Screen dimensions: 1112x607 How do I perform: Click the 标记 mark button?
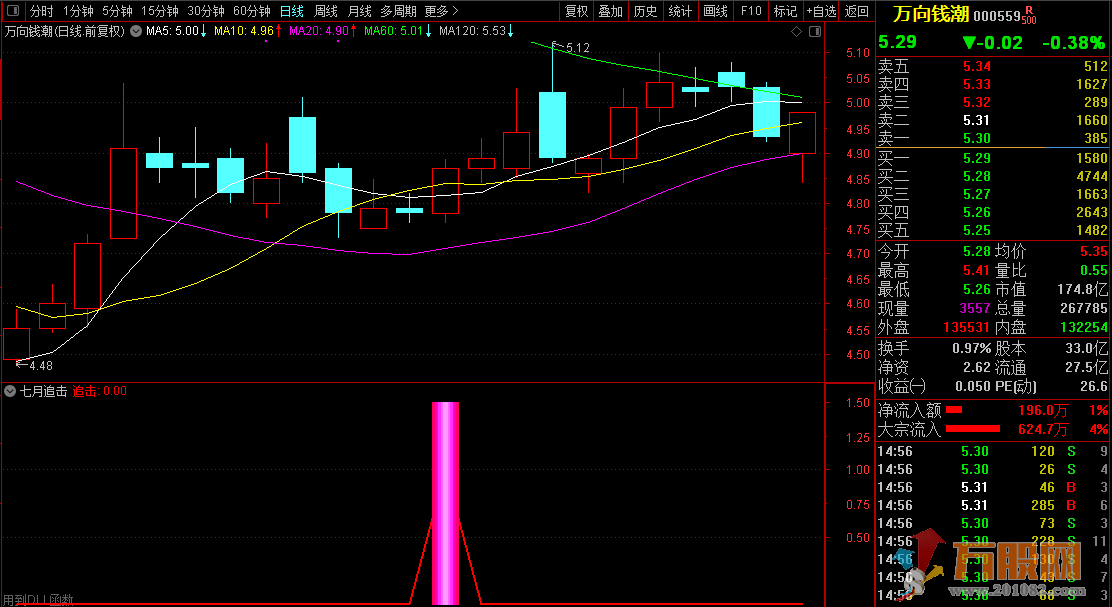click(785, 11)
